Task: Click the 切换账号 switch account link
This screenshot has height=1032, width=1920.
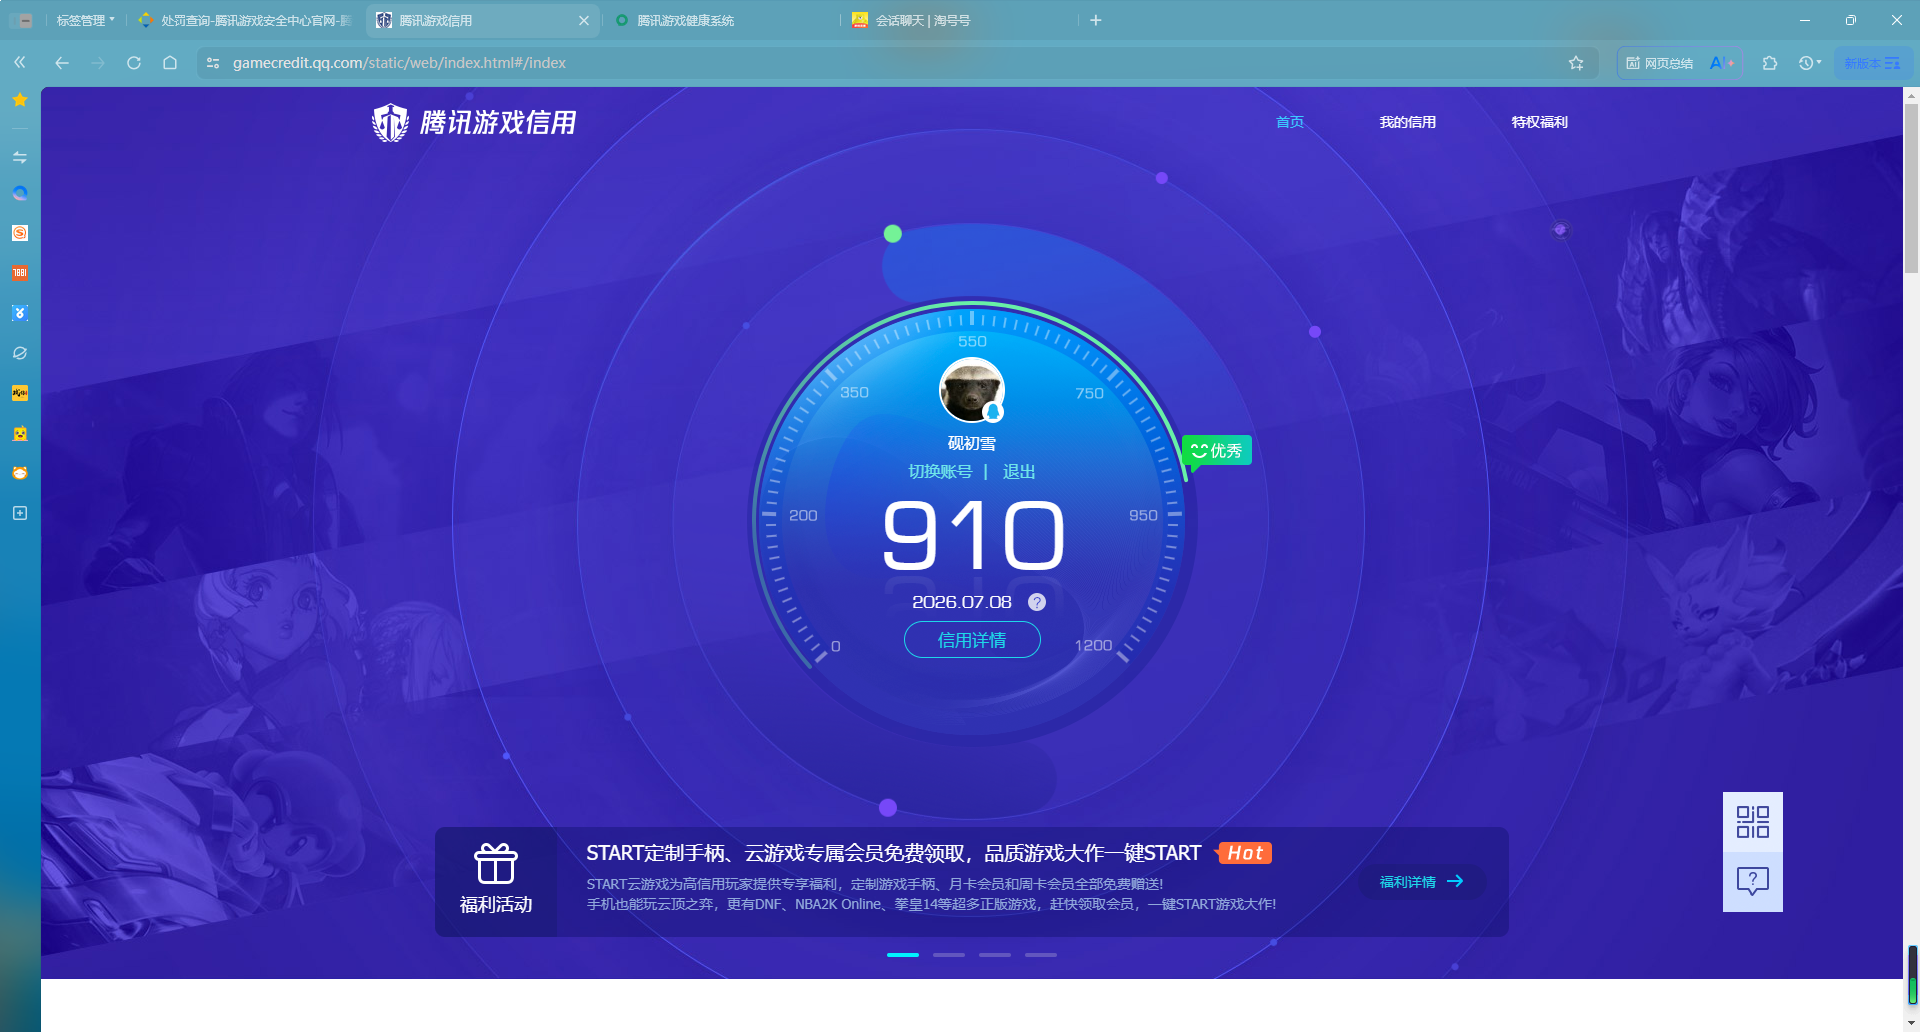Action: pos(940,472)
